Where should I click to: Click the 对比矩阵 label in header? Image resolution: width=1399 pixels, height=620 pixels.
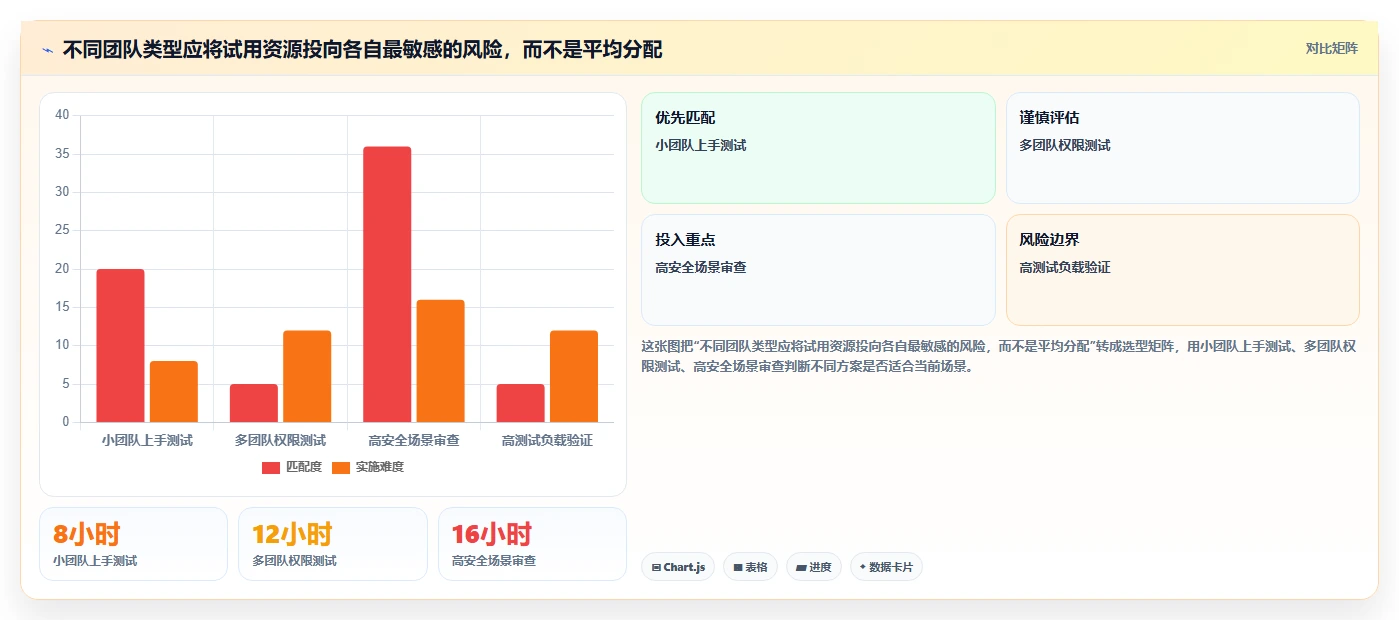[x=1331, y=48]
